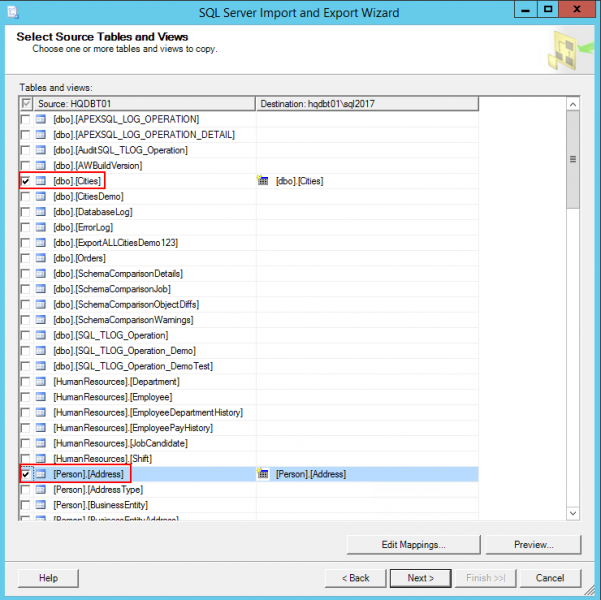This screenshot has width=601, height=600.
Task: Check the [dbo].[SchemaComparisonDetails] checkbox
Action: 25,274
